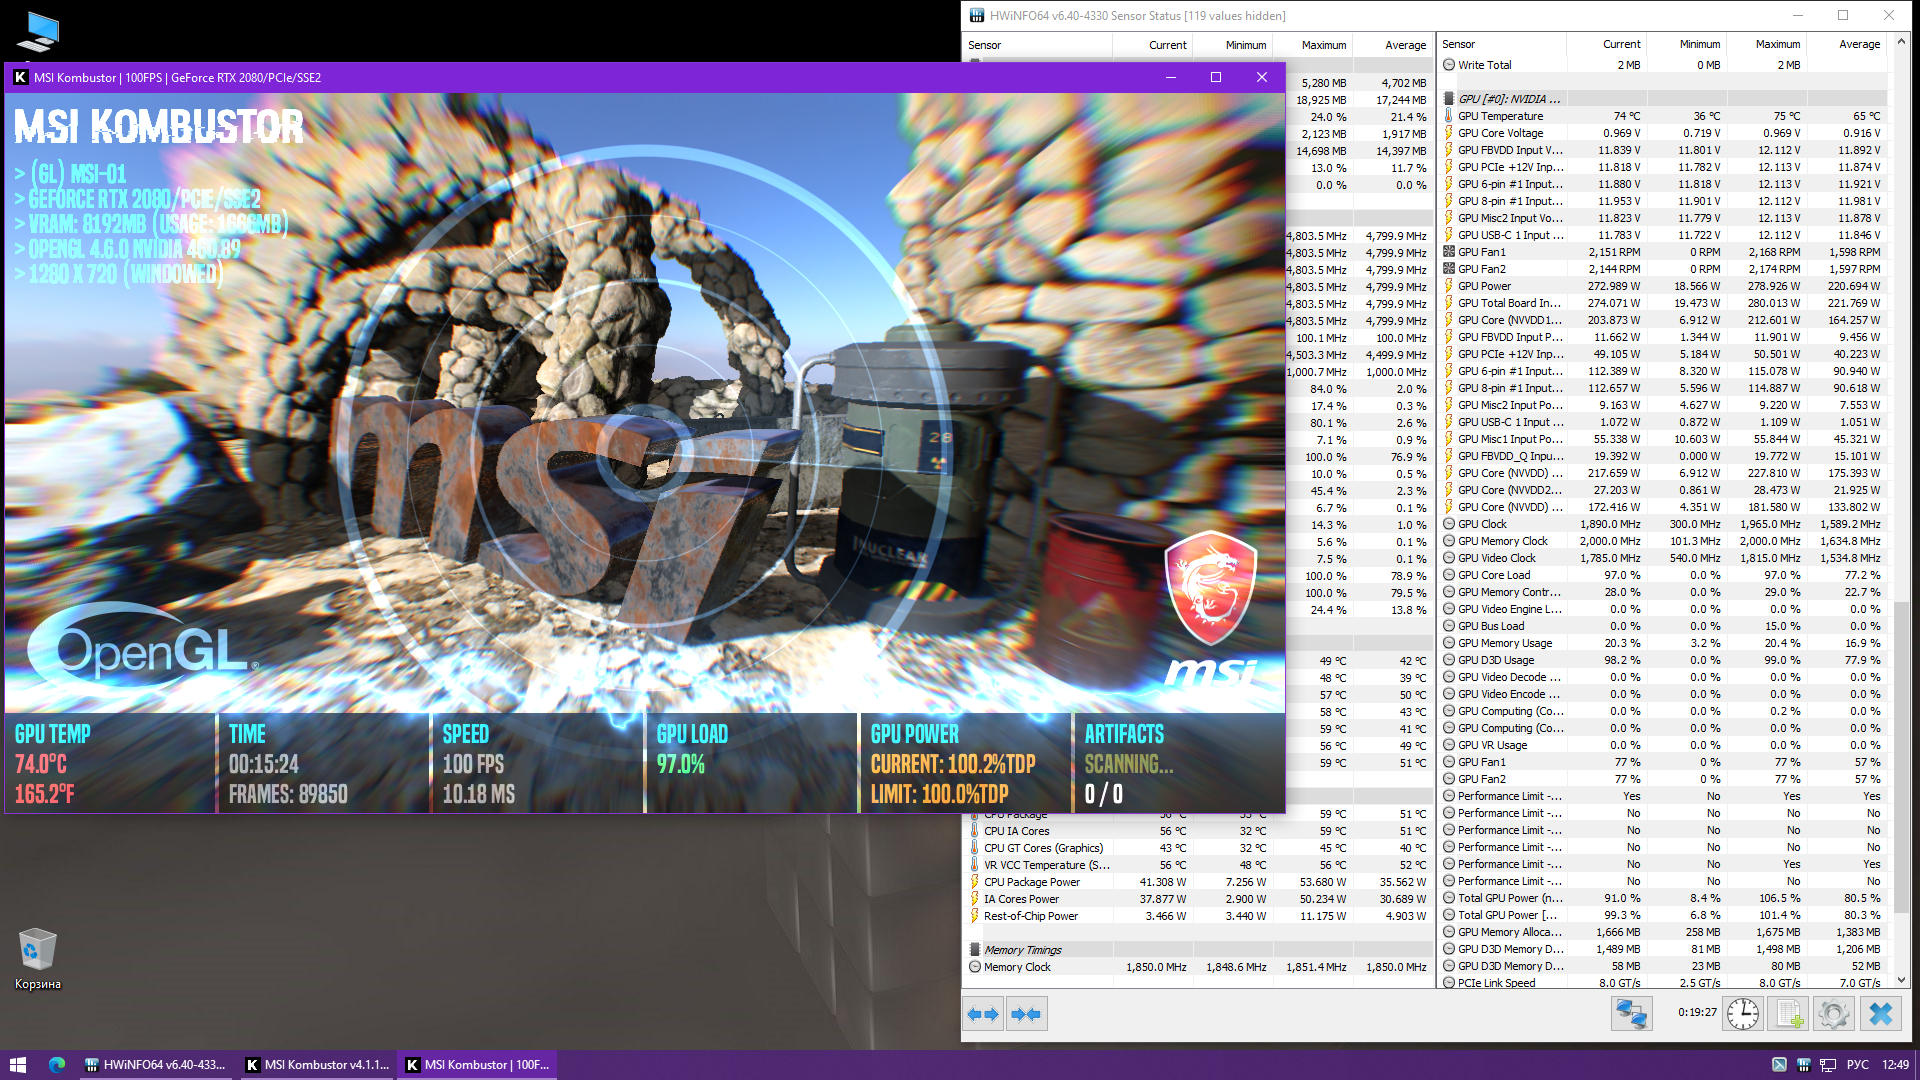
Task: Close the sensor panel with the blue X icon
Action: tap(1880, 1014)
